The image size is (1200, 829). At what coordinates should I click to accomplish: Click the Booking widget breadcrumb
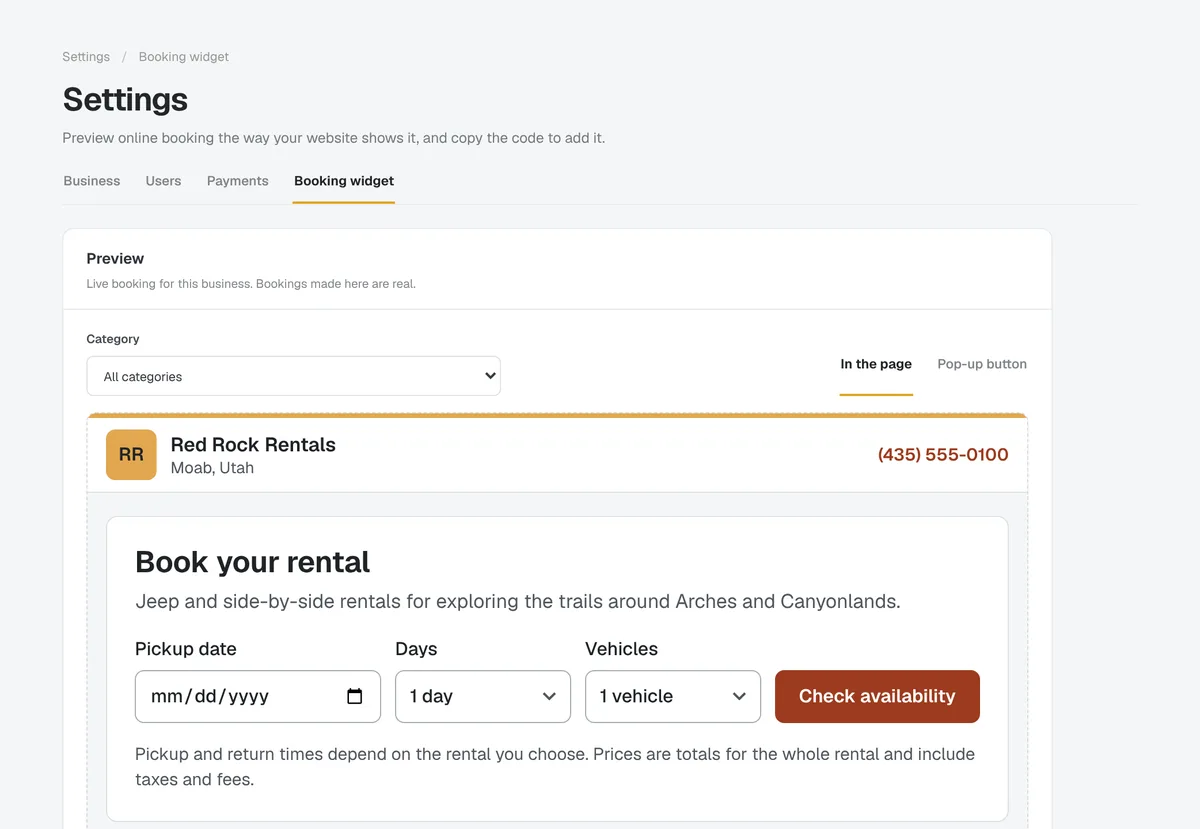point(184,57)
